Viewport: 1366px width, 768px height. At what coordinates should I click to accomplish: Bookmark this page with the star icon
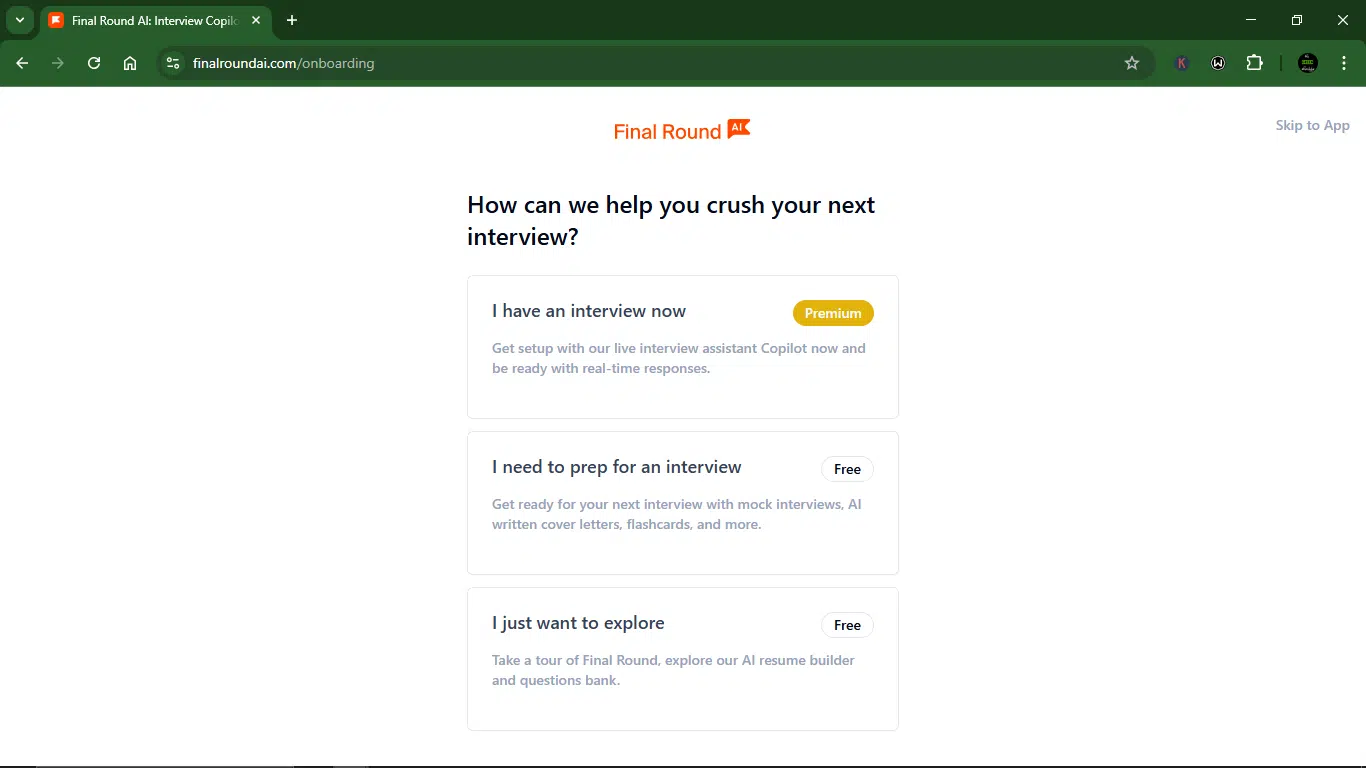(1132, 63)
